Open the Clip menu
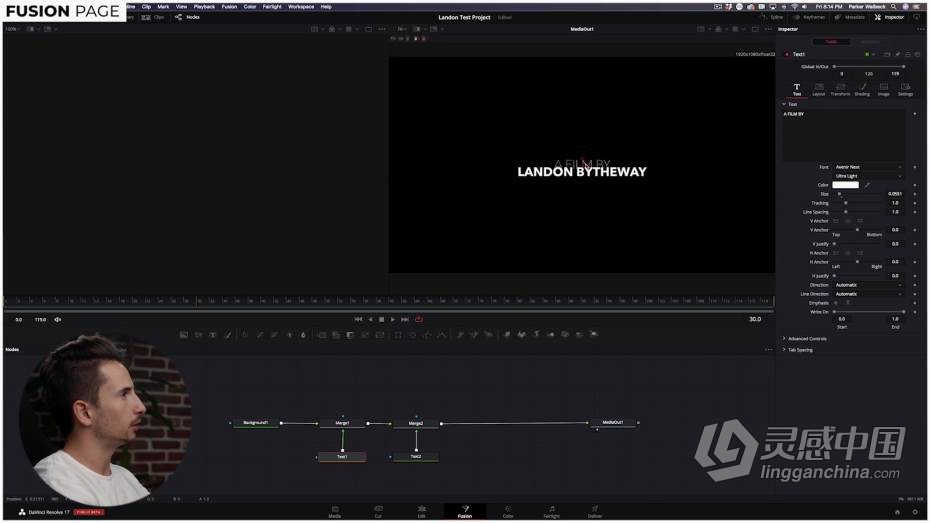The height and width of the screenshot is (523, 930). point(146,7)
